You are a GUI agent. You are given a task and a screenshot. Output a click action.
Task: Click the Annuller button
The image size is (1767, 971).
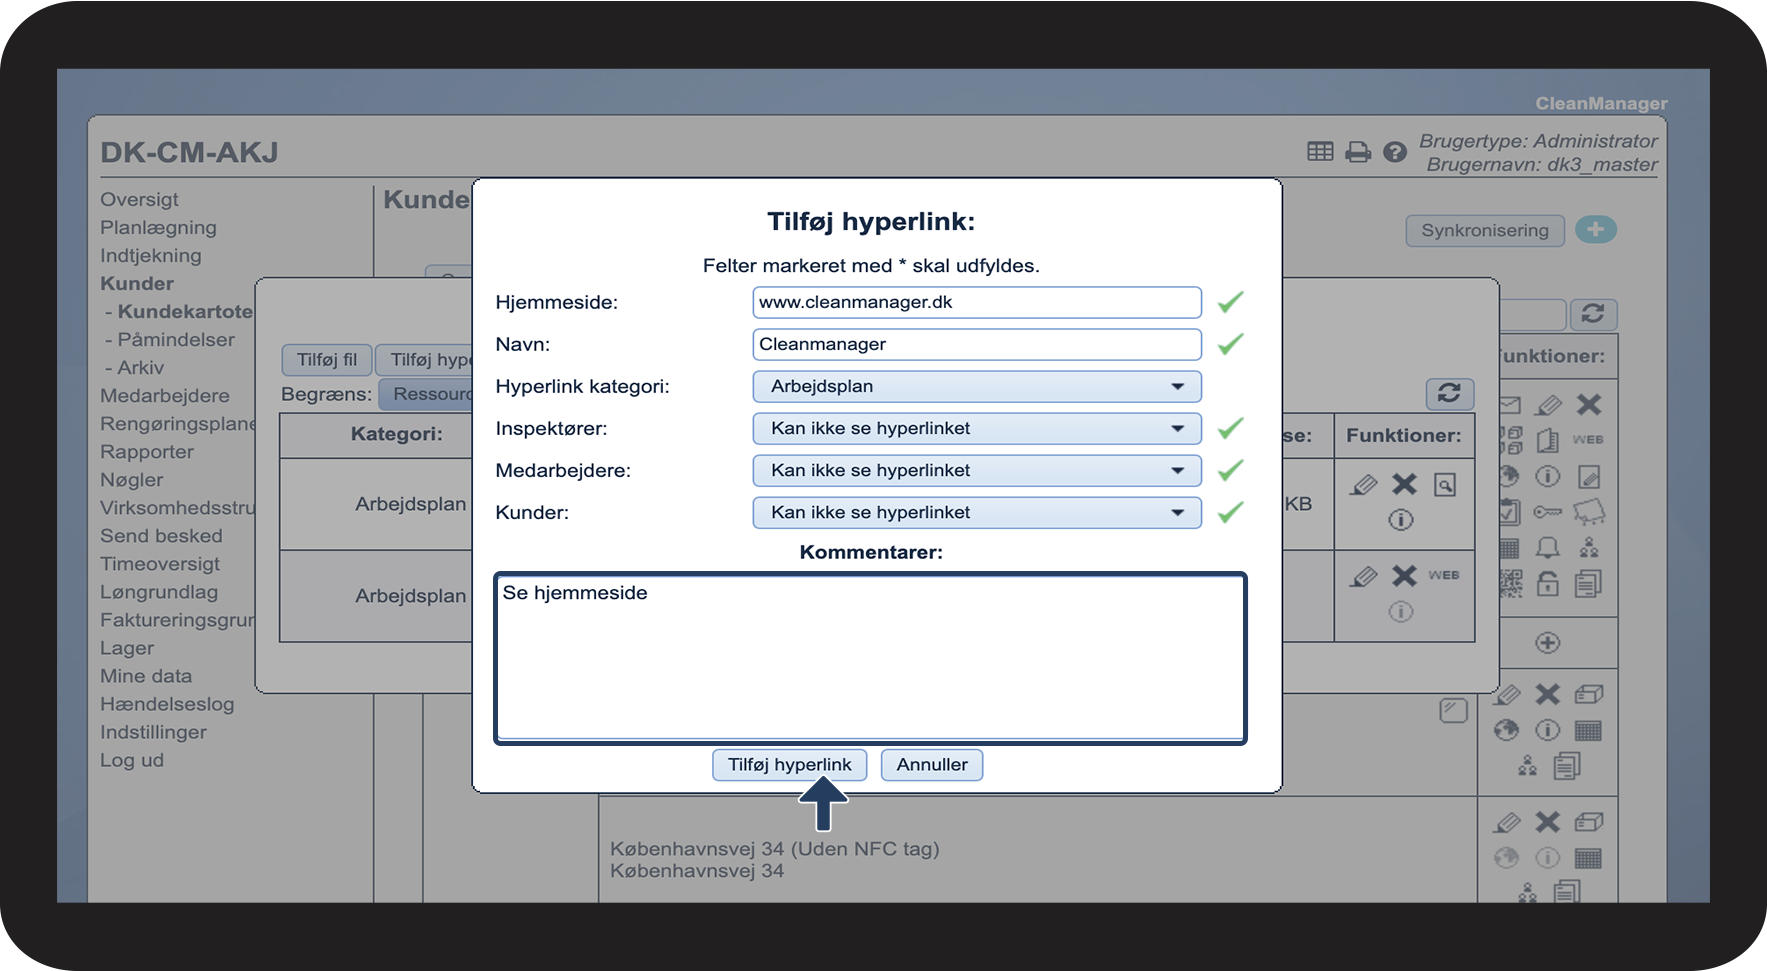pyautogui.click(x=932, y=765)
